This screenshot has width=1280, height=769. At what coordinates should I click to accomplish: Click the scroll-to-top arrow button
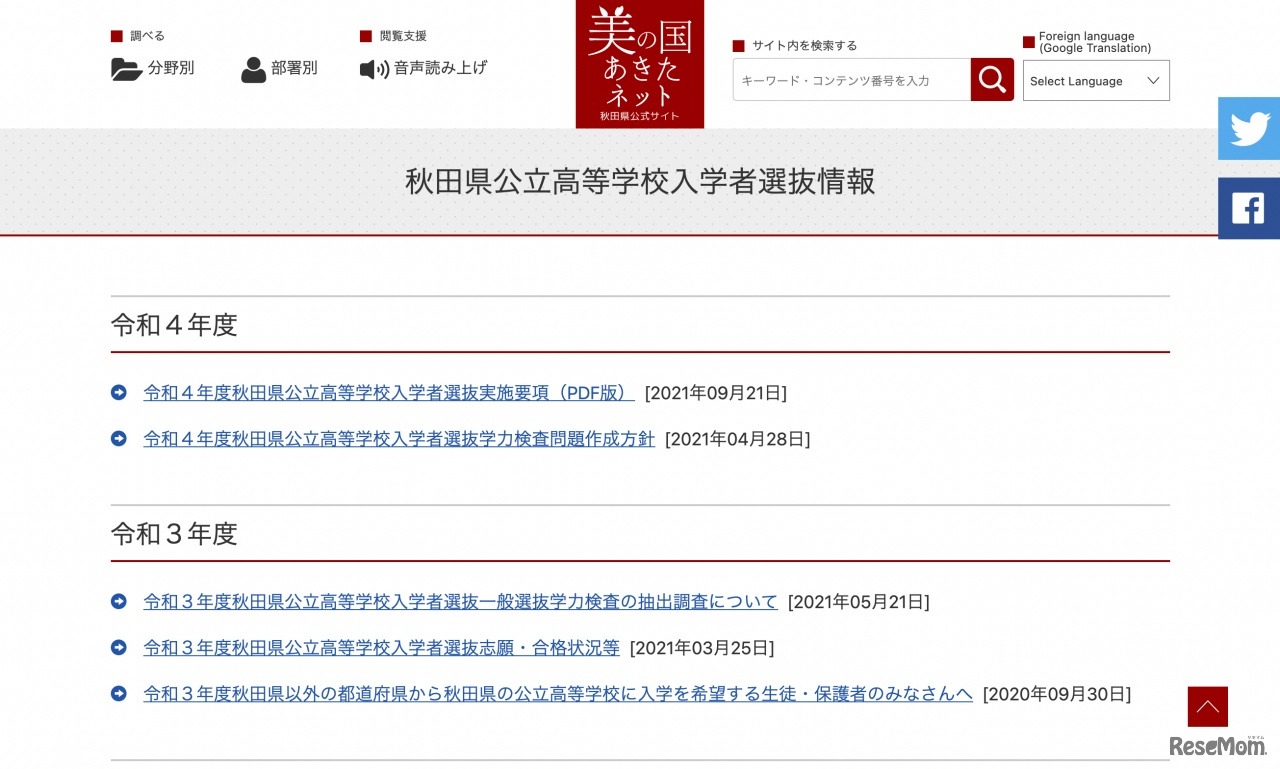(x=1207, y=706)
